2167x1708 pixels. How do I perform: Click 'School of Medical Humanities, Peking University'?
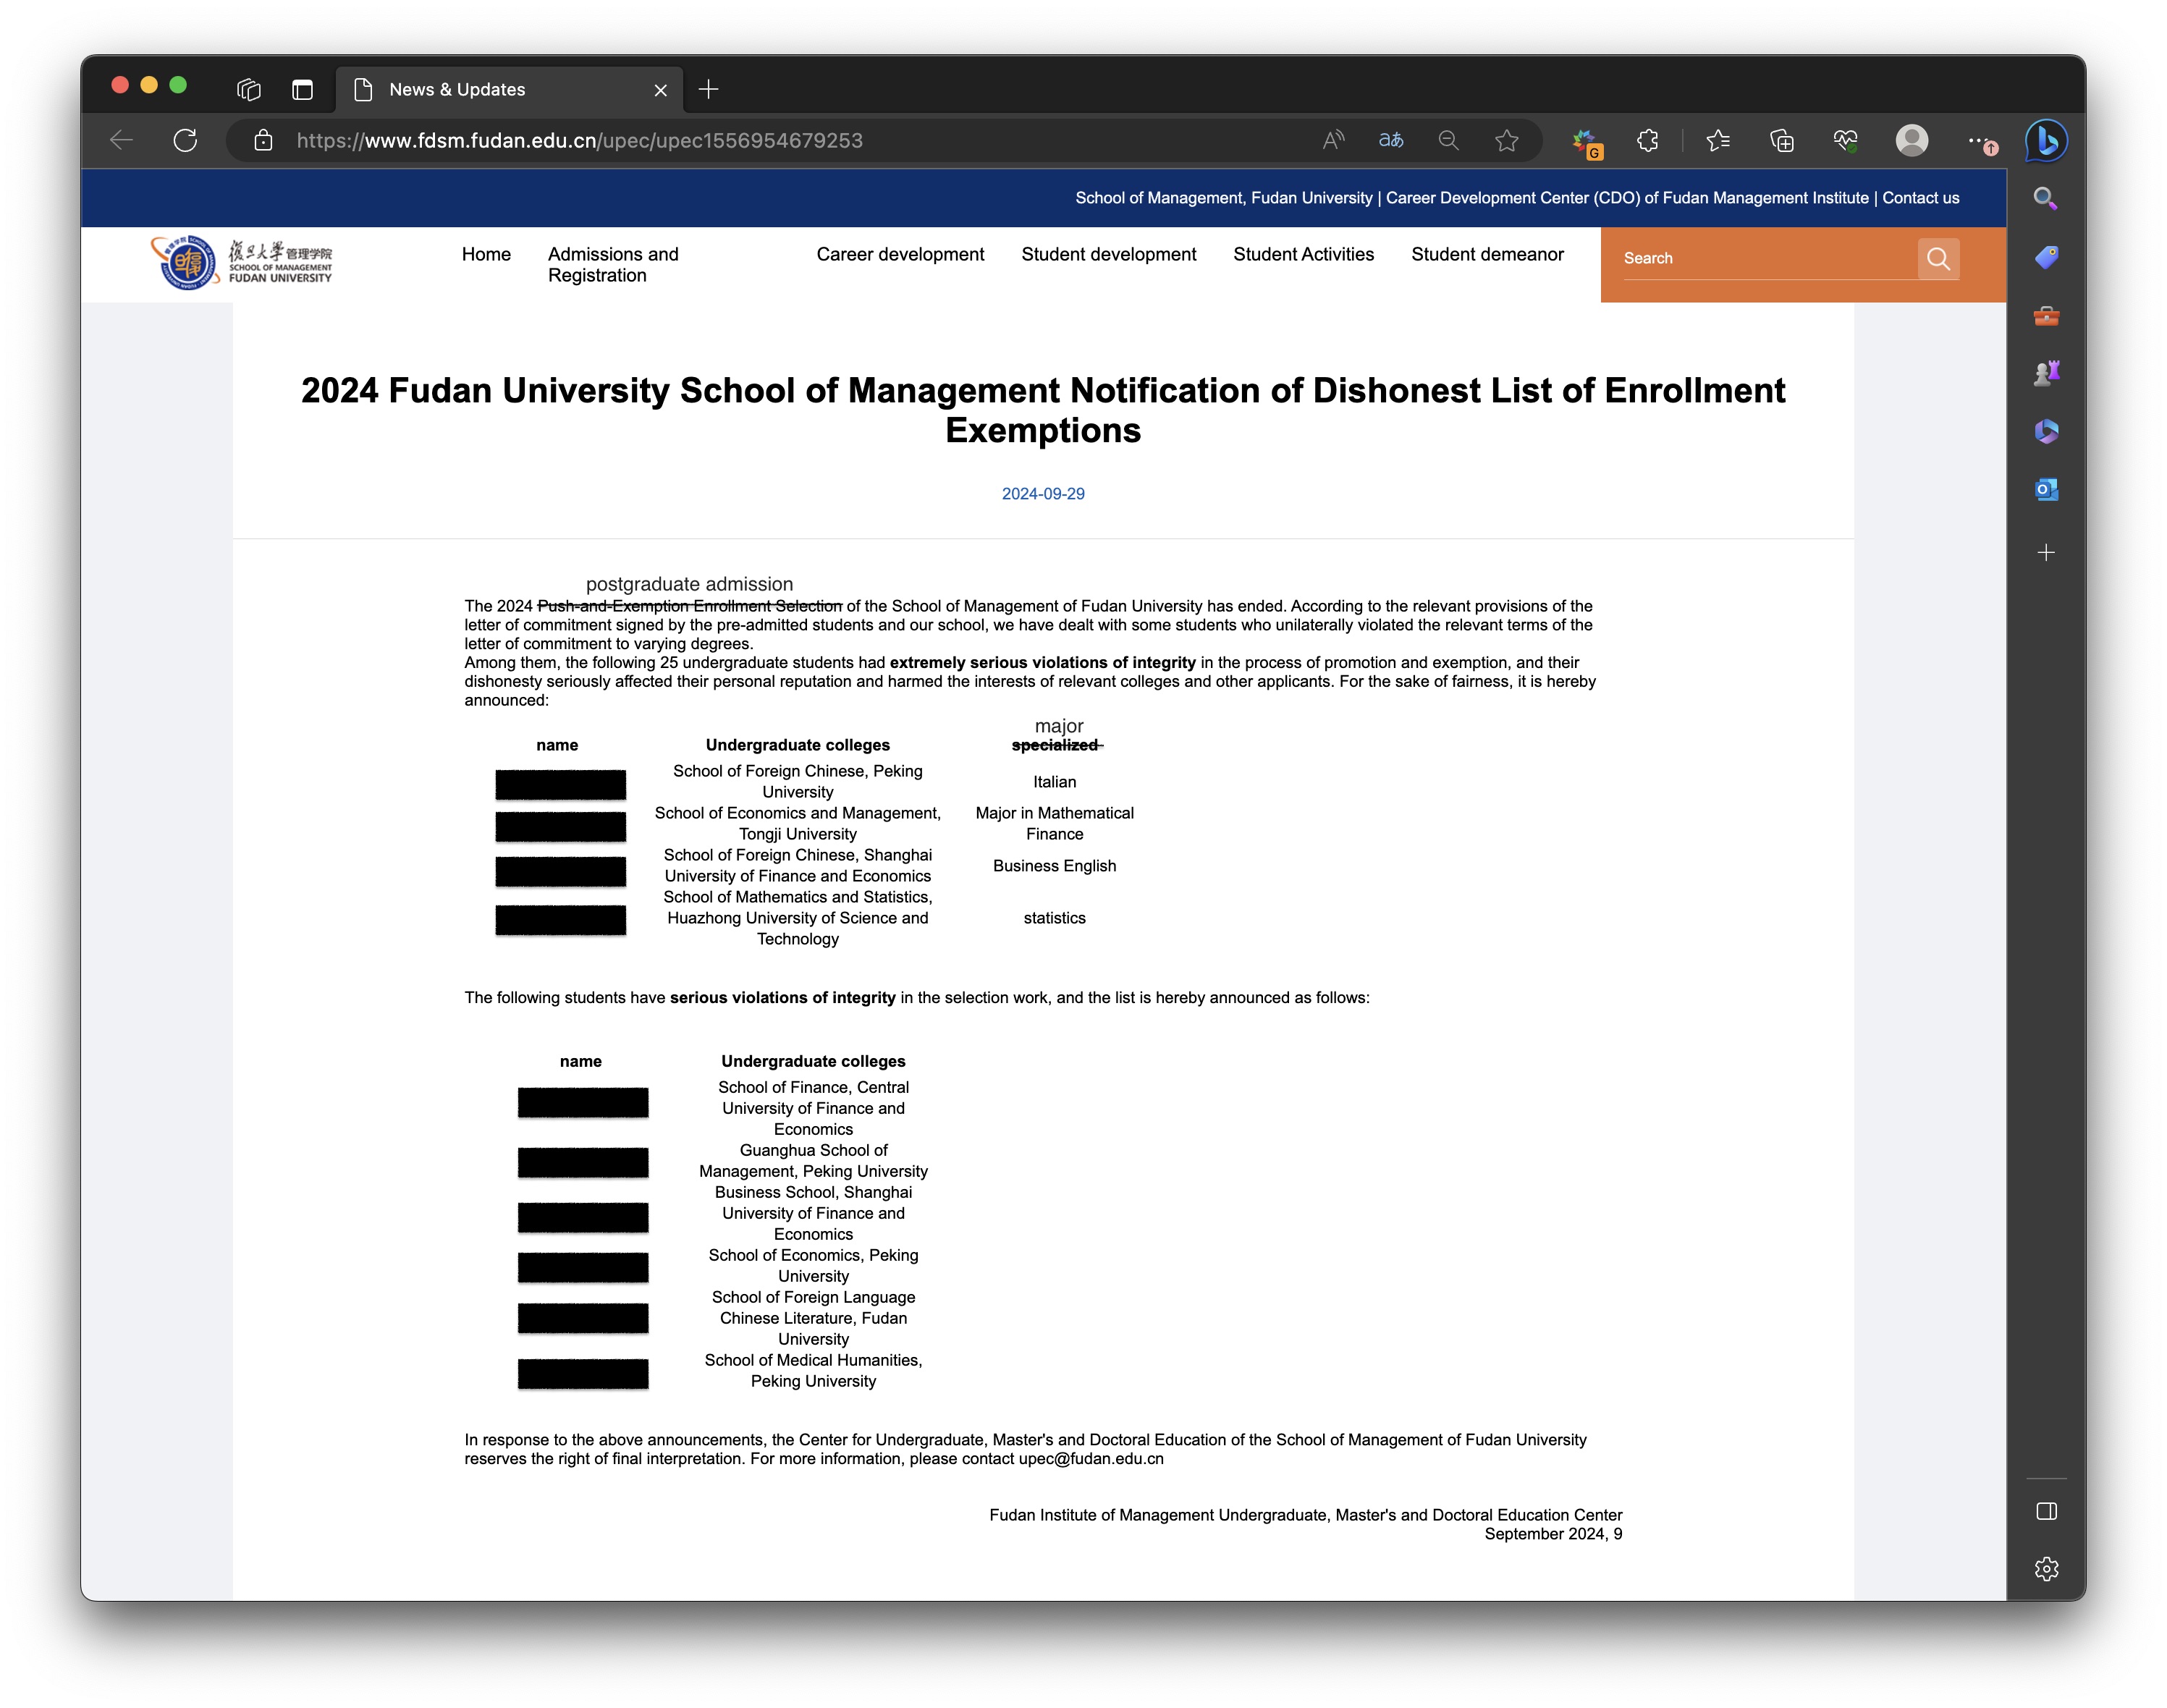coord(813,1371)
